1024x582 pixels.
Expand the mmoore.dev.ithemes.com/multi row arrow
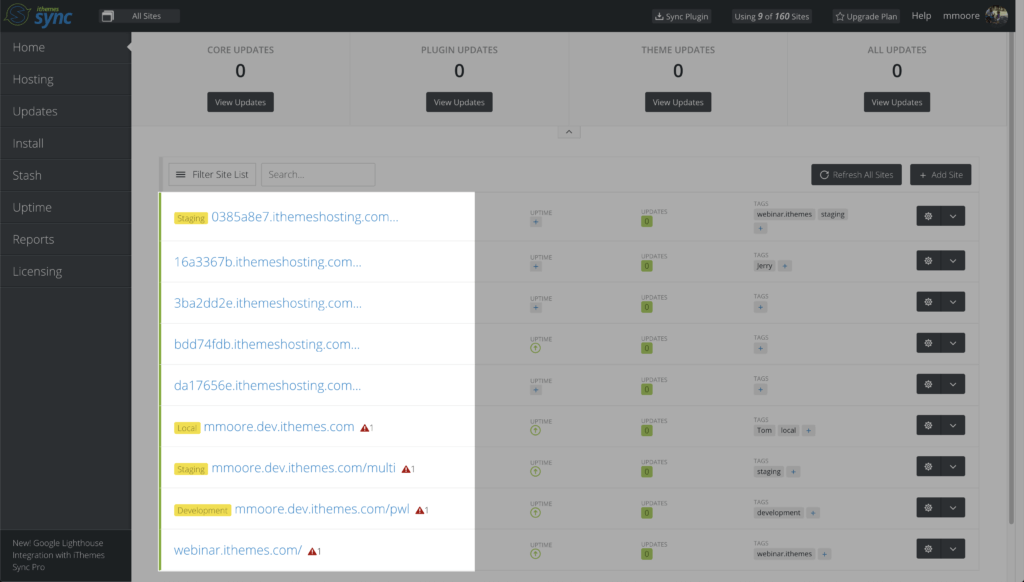(953, 466)
